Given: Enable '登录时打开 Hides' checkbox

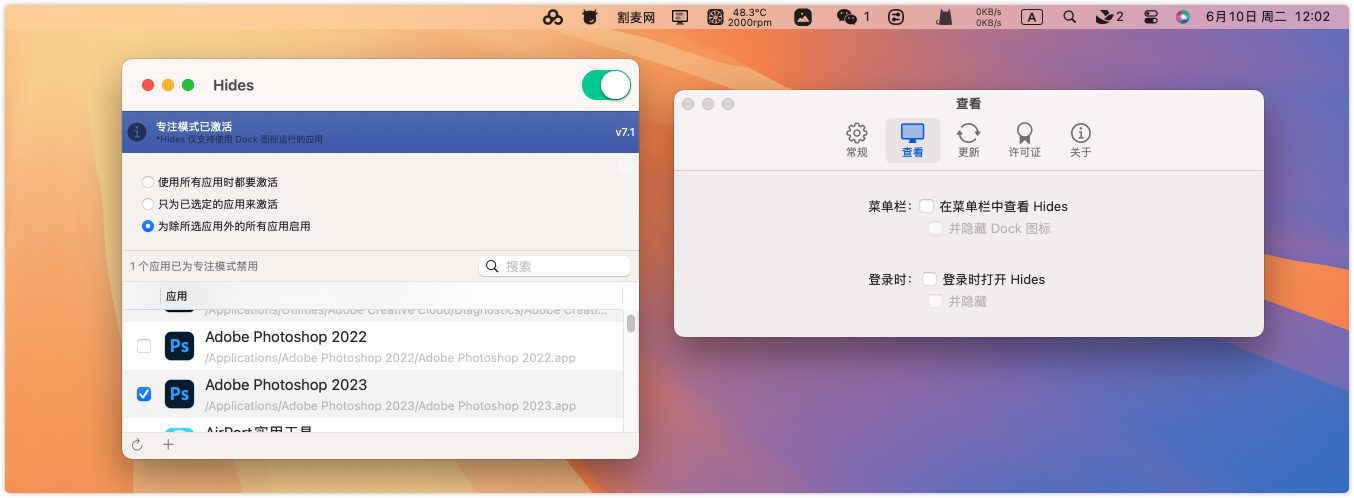Looking at the screenshot, I should tap(930, 279).
